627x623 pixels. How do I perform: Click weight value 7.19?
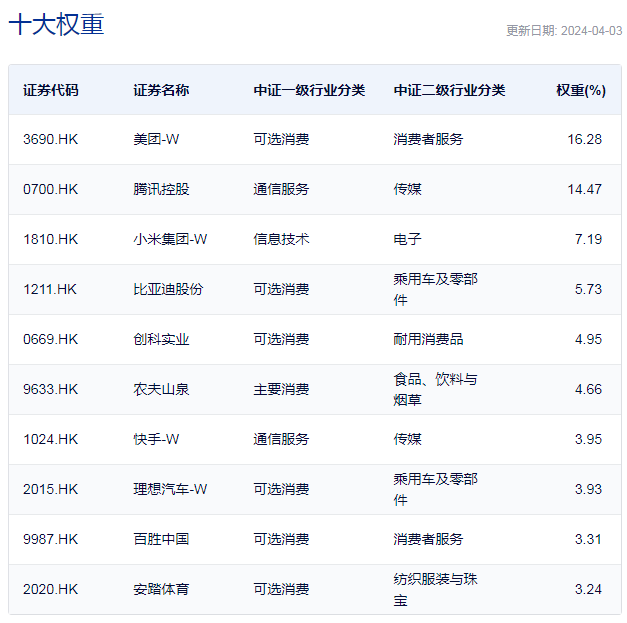point(588,239)
